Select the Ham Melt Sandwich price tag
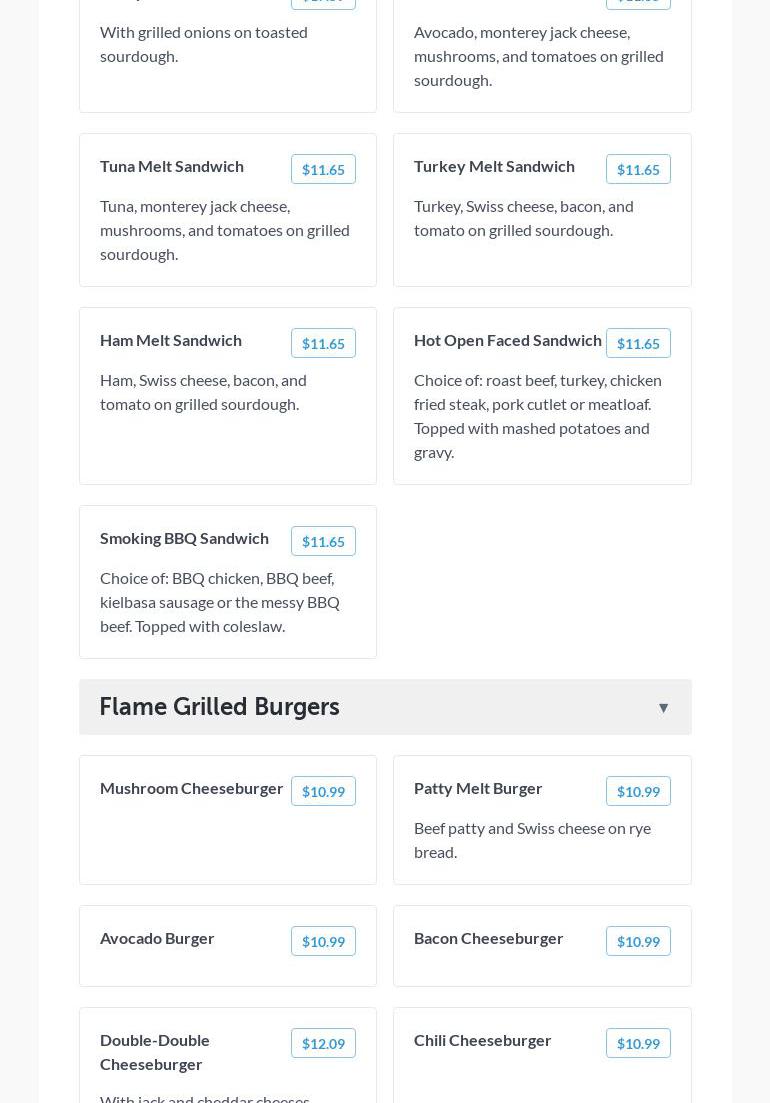The image size is (770, 1103). click(323, 344)
